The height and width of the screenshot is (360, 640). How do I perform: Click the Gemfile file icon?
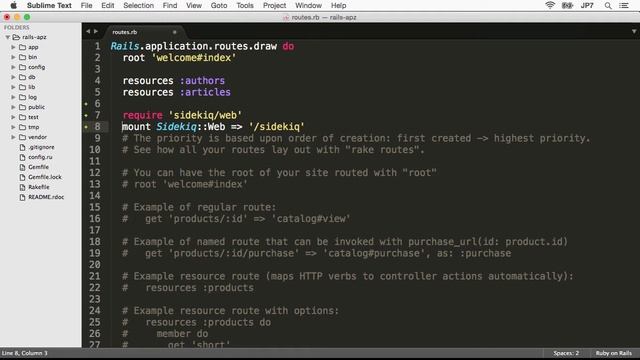click(22, 167)
